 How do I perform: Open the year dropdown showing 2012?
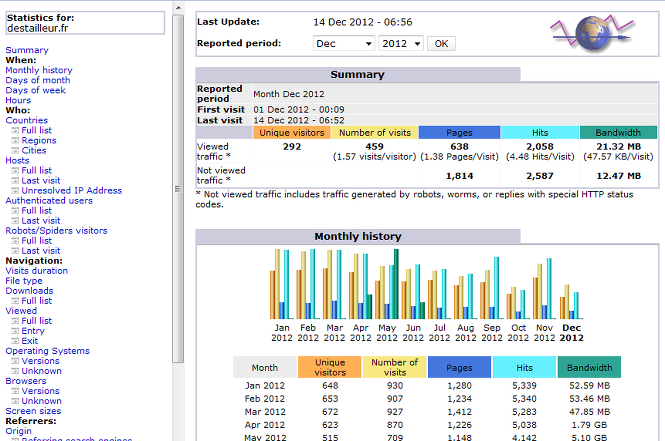(x=402, y=44)
